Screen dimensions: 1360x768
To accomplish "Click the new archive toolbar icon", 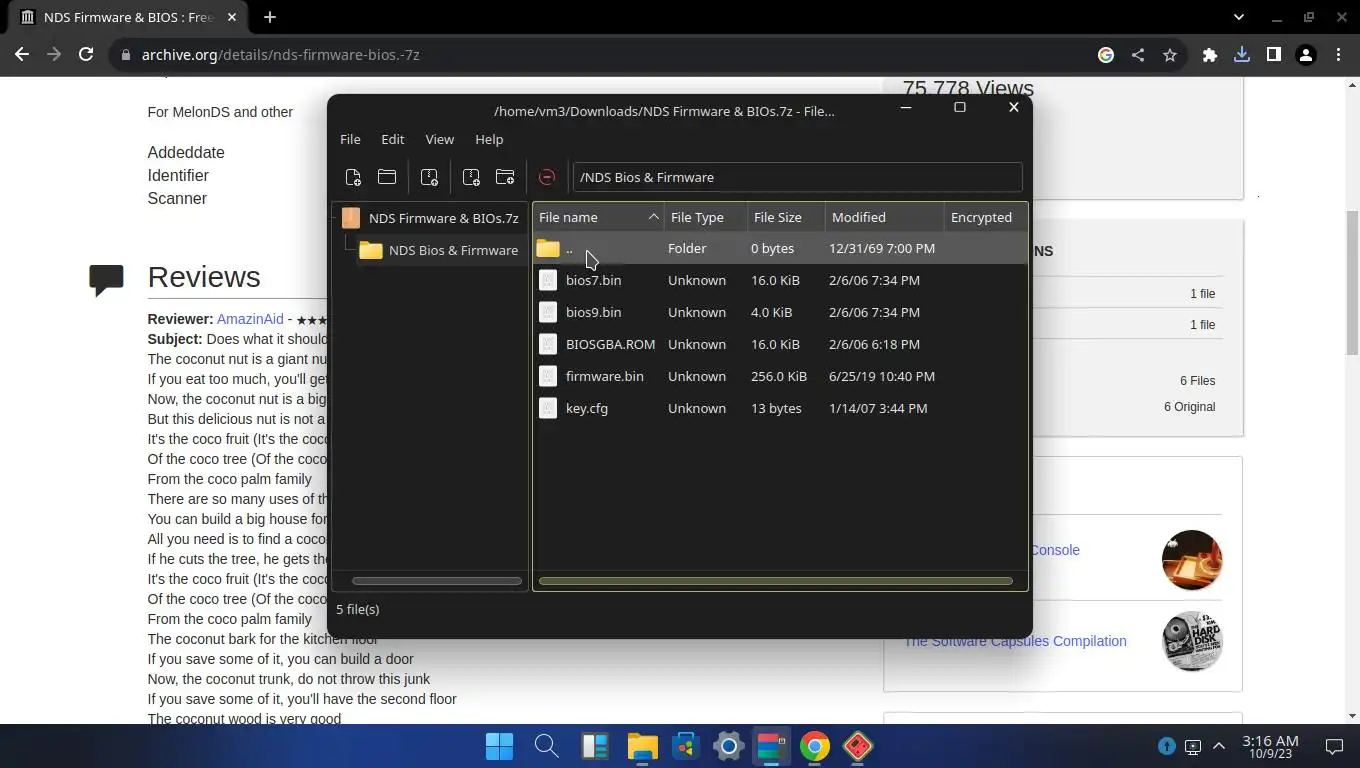I will tap(353, 177).
